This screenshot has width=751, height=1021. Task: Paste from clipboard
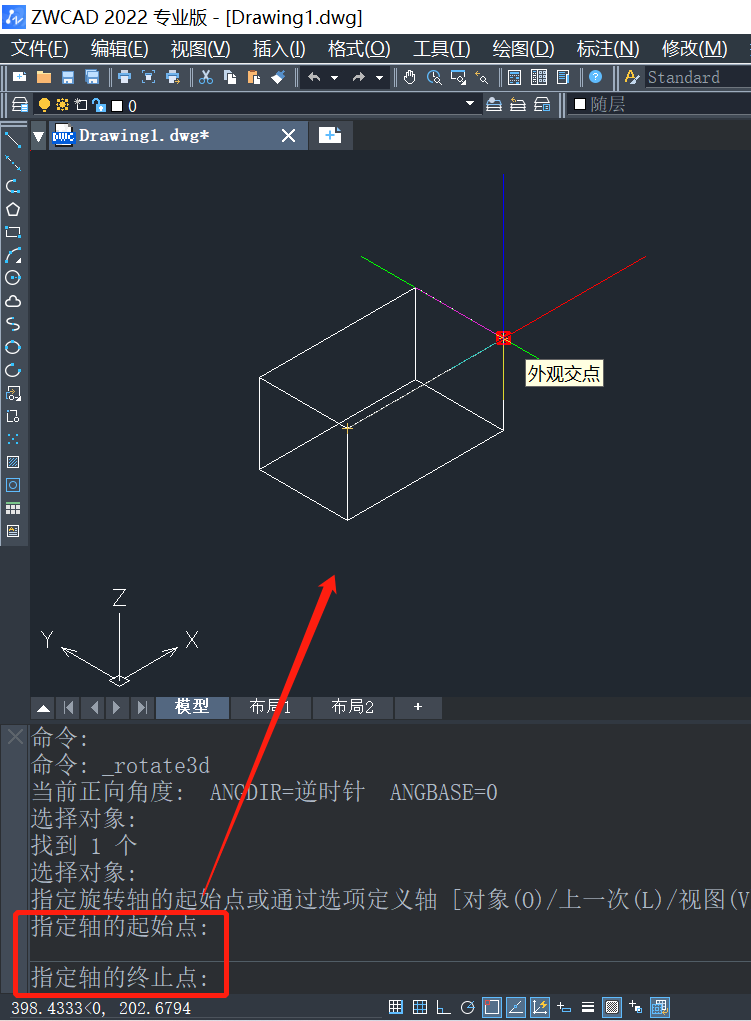click(x=254, y=77)
